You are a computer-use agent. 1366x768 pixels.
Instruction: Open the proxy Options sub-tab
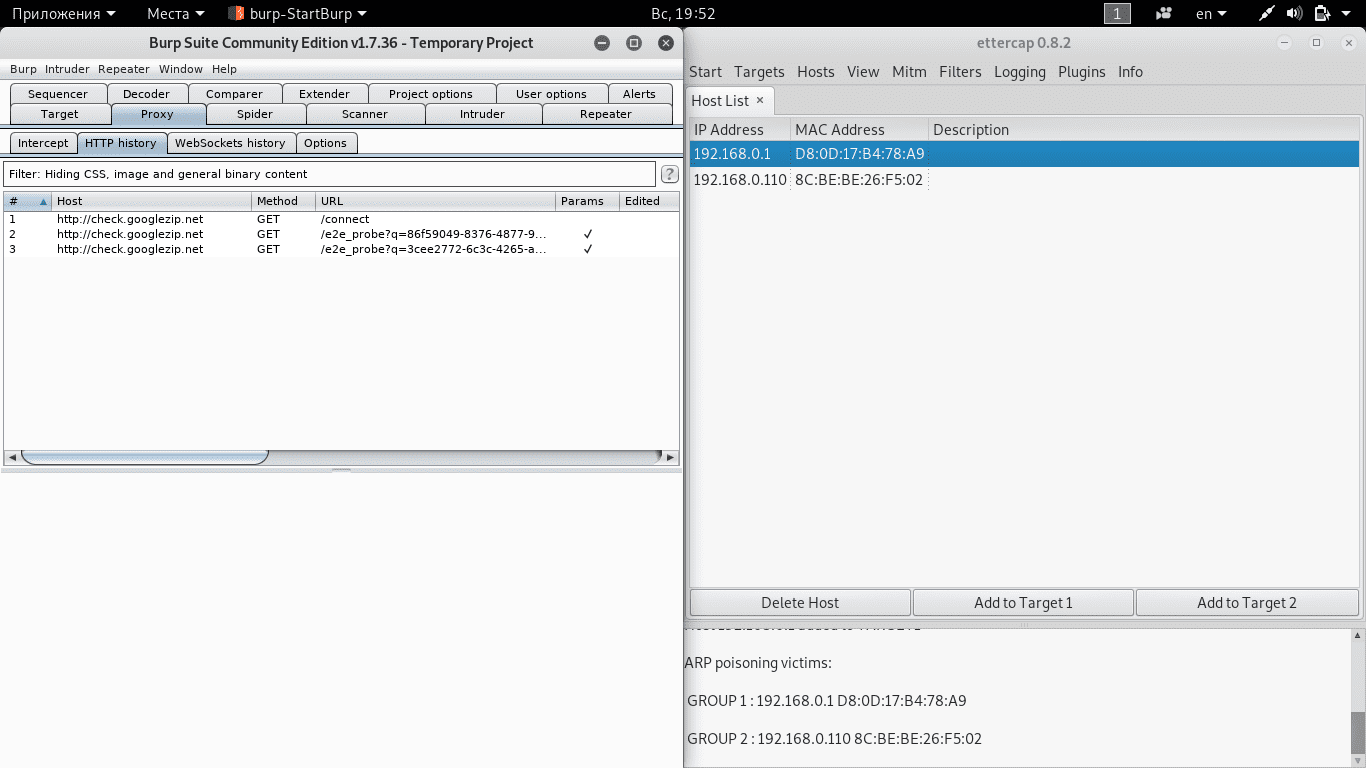325,143
